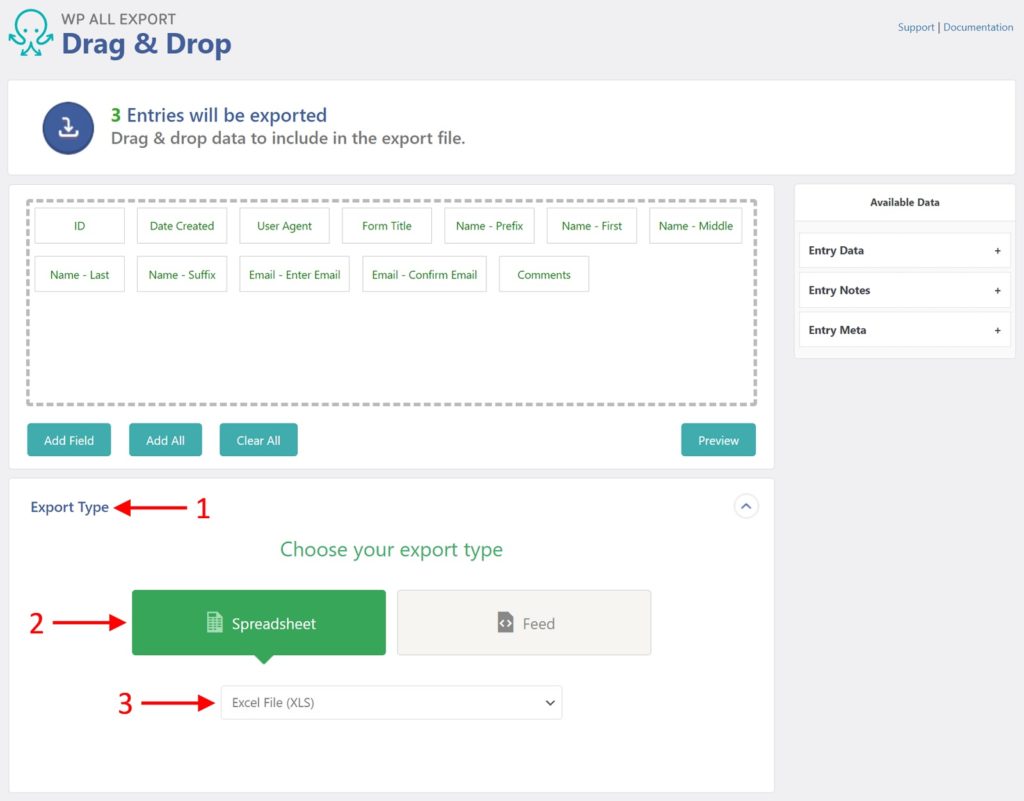
Task: Open the Support link
Action: [916, 27]
